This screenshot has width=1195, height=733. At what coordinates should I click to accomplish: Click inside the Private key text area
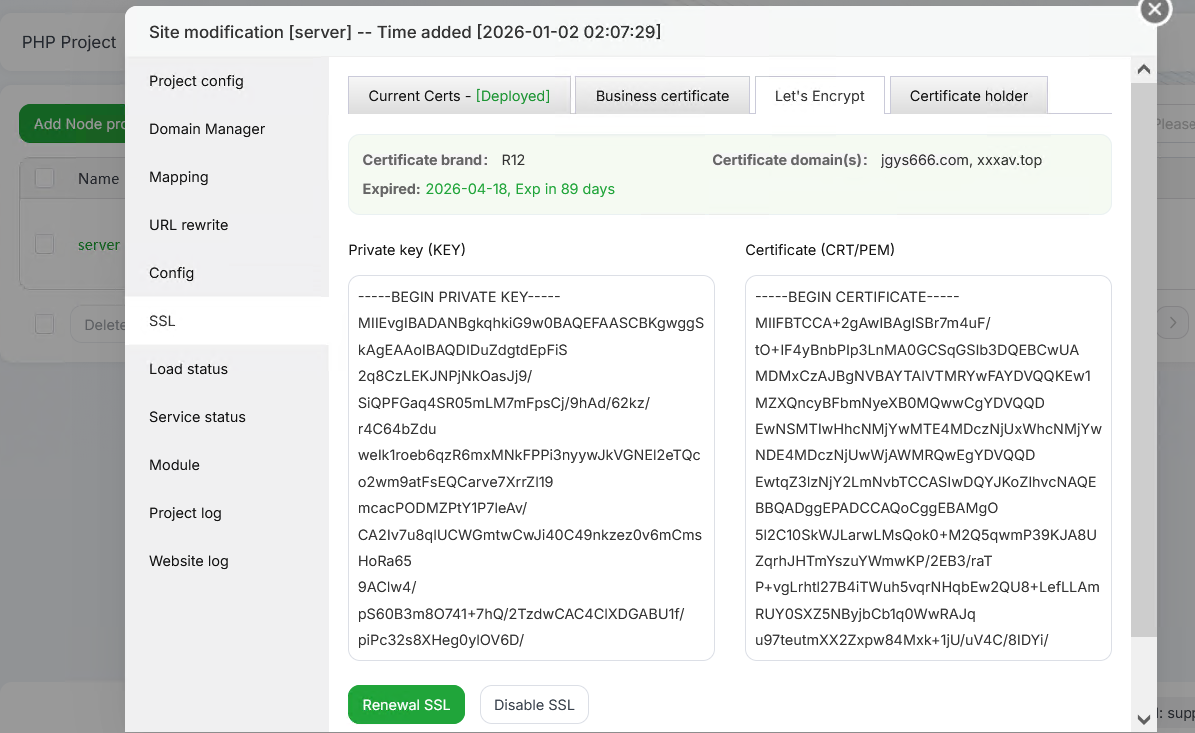point(531,468)
